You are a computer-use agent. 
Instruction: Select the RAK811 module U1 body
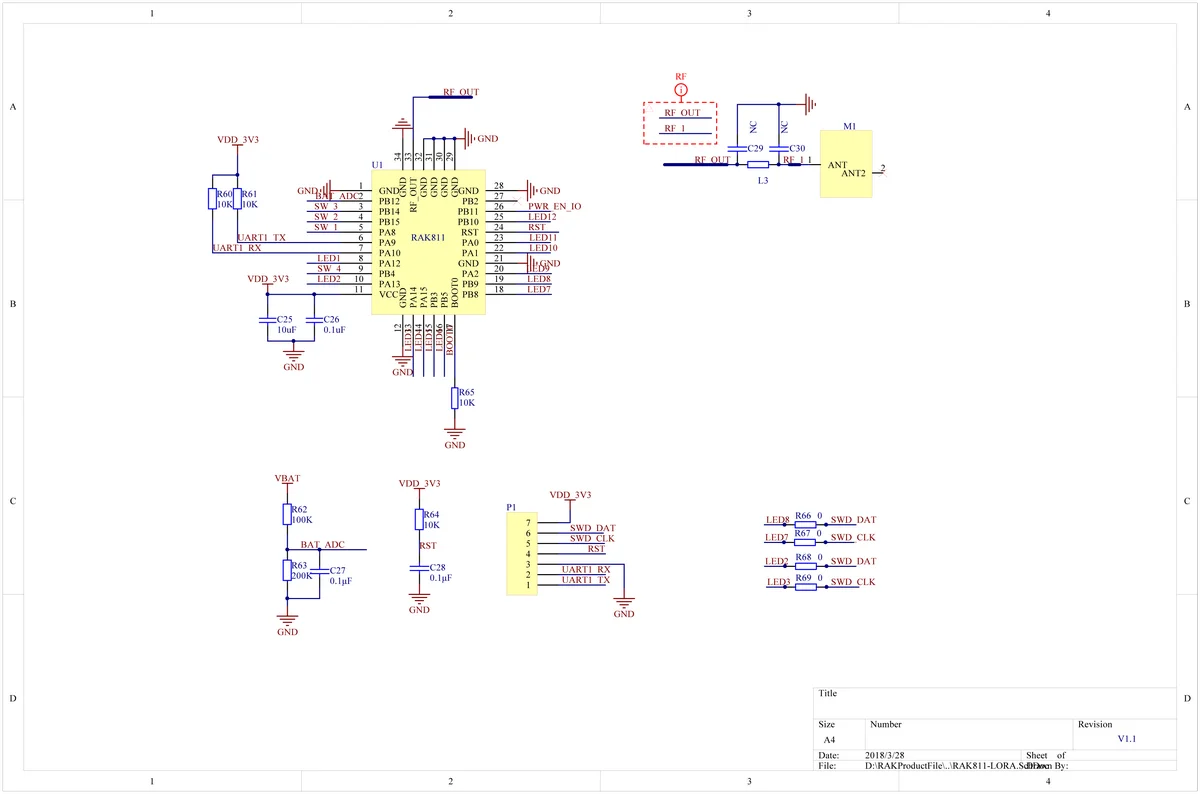click(428, 242)
